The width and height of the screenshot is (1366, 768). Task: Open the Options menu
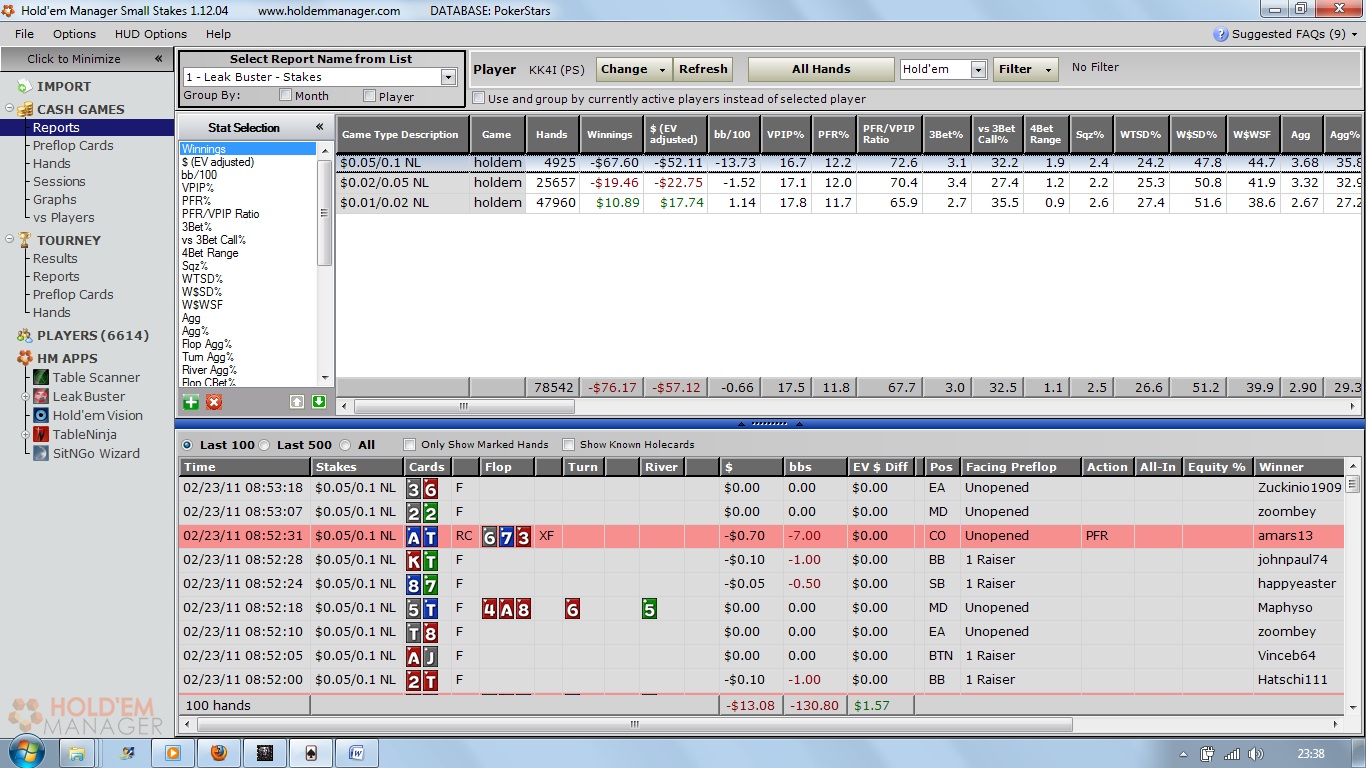click(75, 34)
